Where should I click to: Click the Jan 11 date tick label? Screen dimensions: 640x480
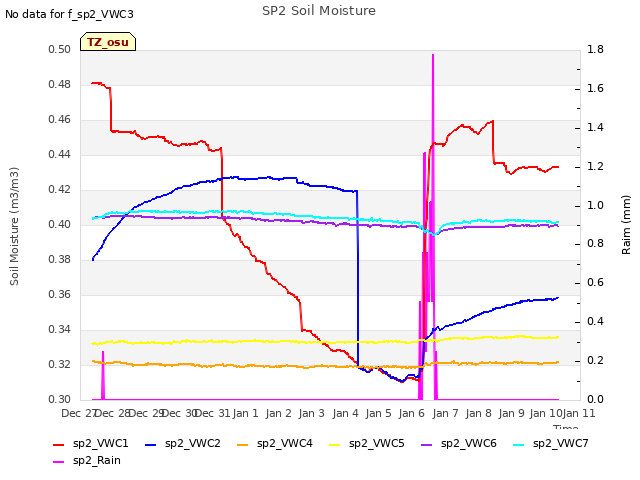click(579, 413)
